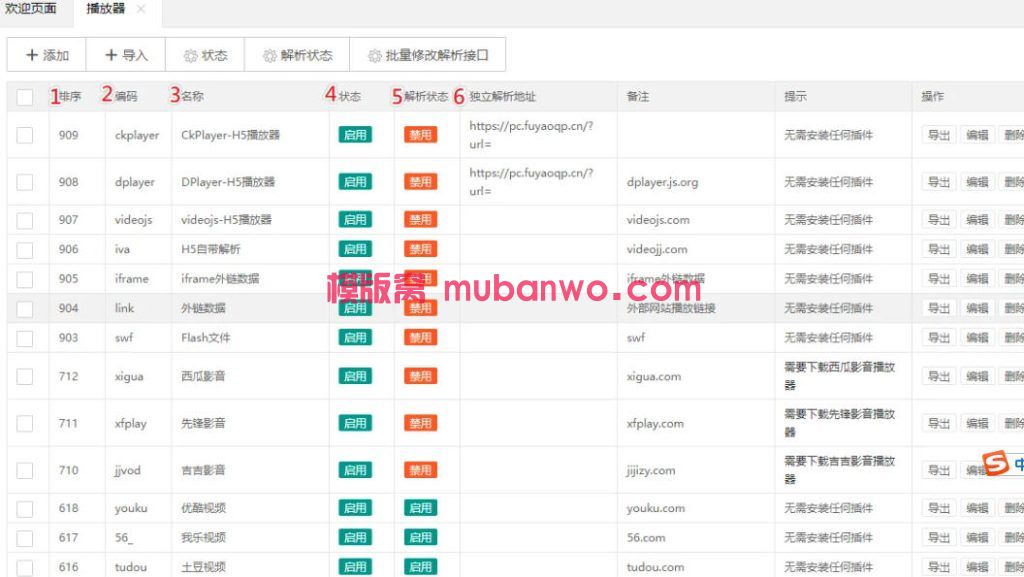
Task: Click 编辑 for the dplayer row
Action: pyautogui.click(x=977, y=182)
